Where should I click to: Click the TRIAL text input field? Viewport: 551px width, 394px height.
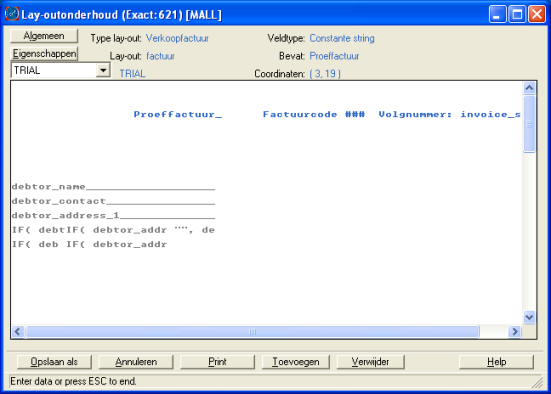54,70
